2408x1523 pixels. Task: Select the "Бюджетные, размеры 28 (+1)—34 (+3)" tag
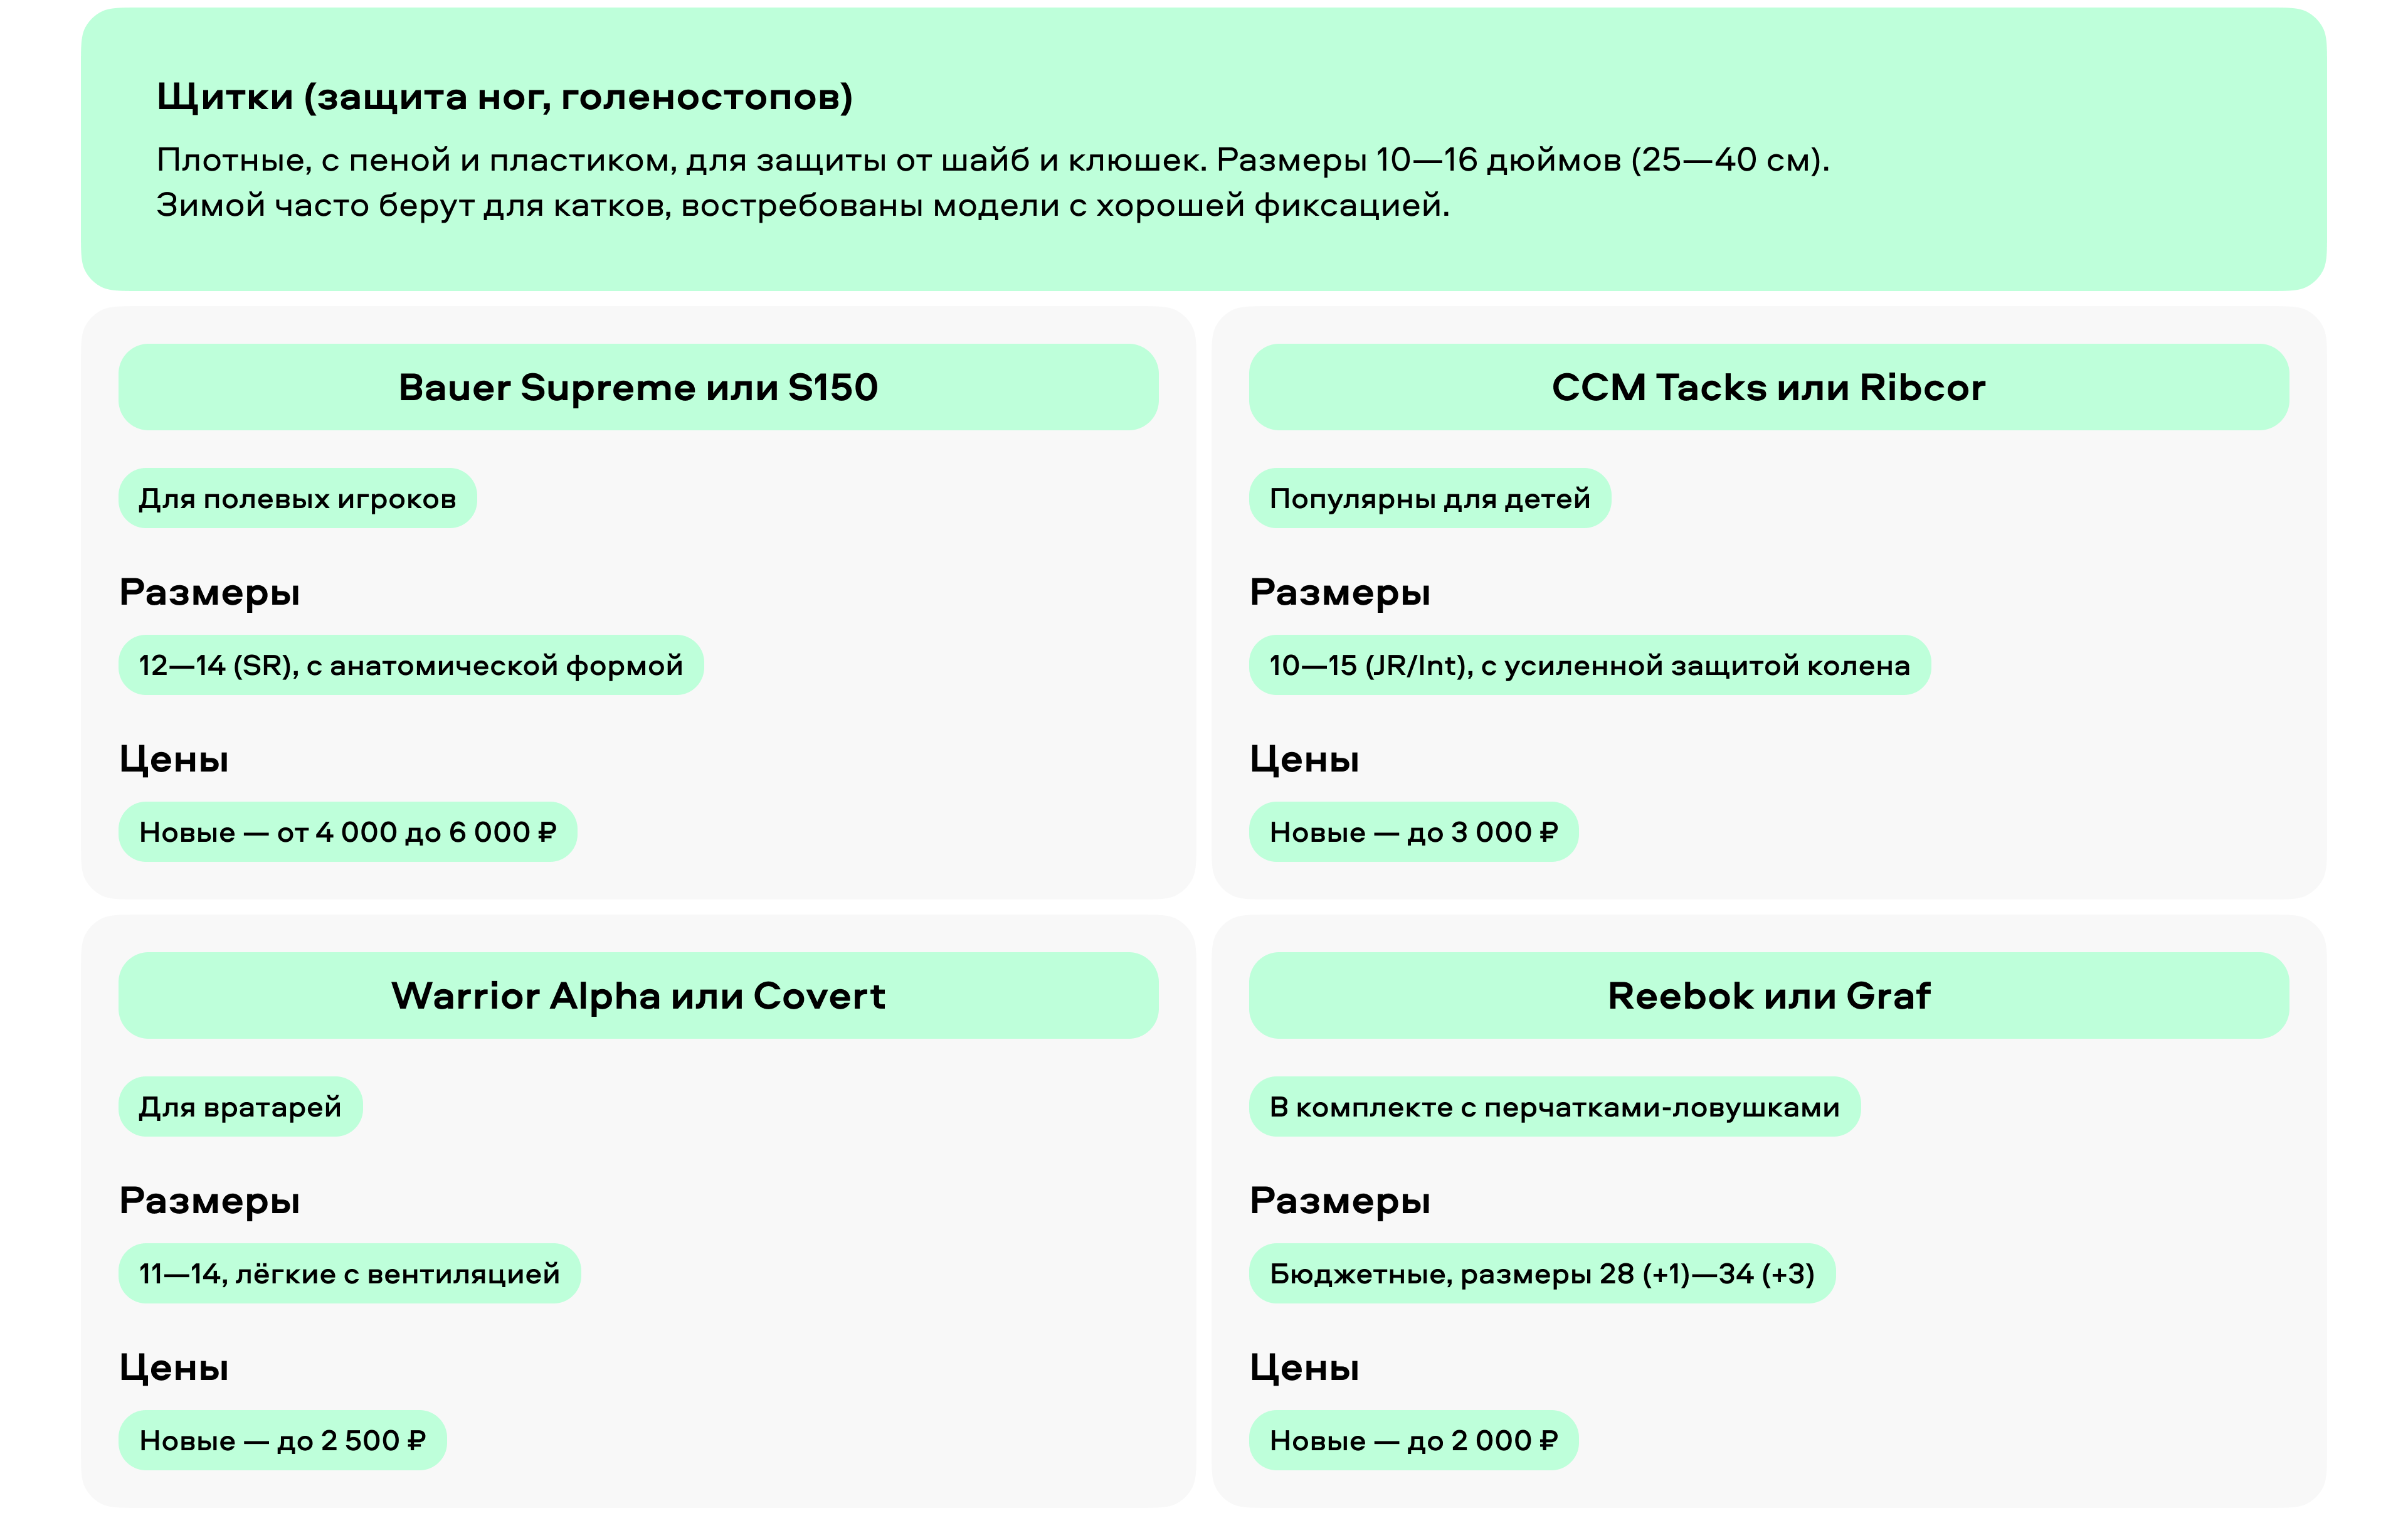tap(1541, 1274)
